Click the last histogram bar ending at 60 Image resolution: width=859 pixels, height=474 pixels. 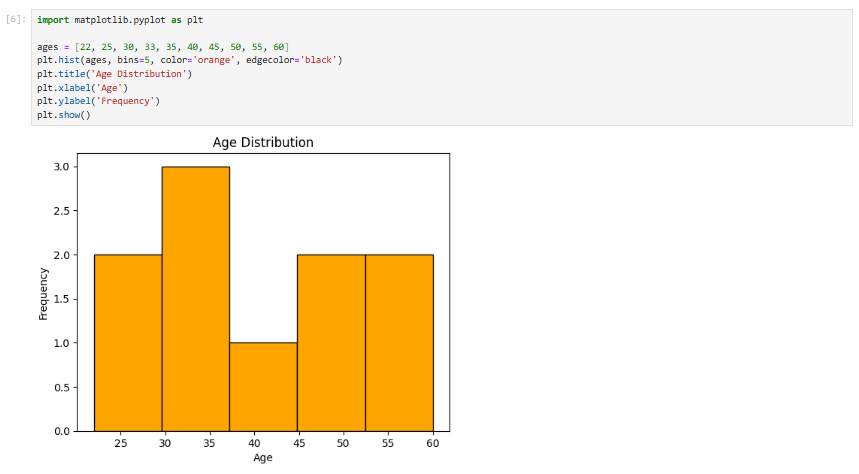(399, 343)
